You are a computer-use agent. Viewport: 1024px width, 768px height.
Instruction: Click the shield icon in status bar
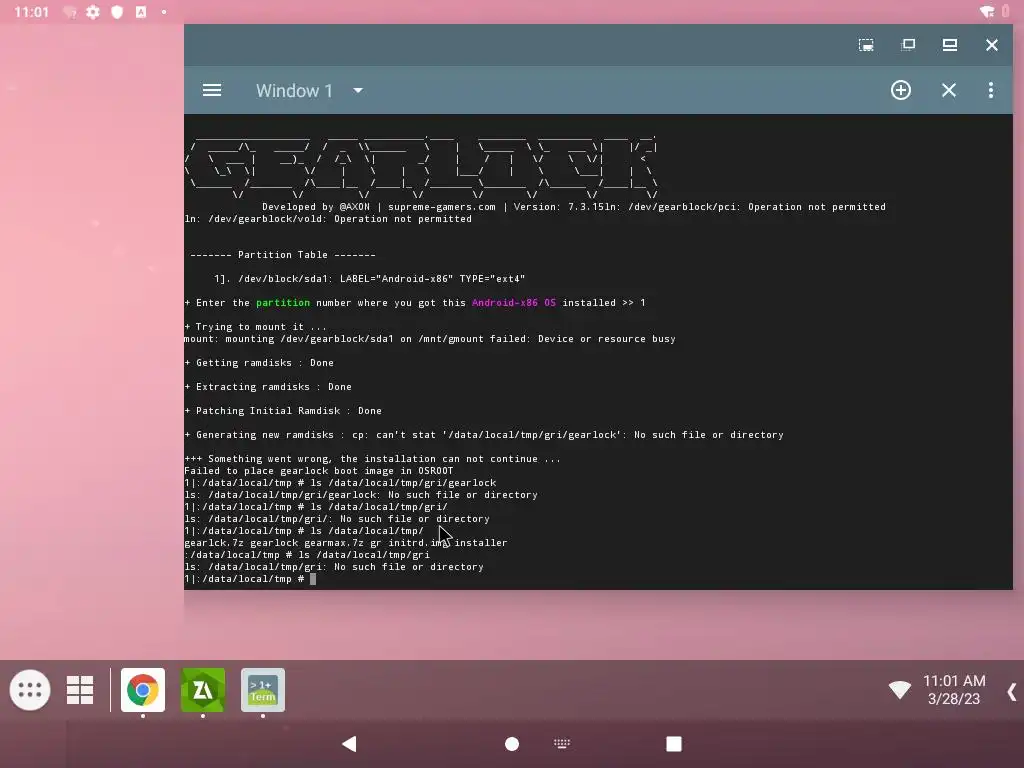[117, 12]
